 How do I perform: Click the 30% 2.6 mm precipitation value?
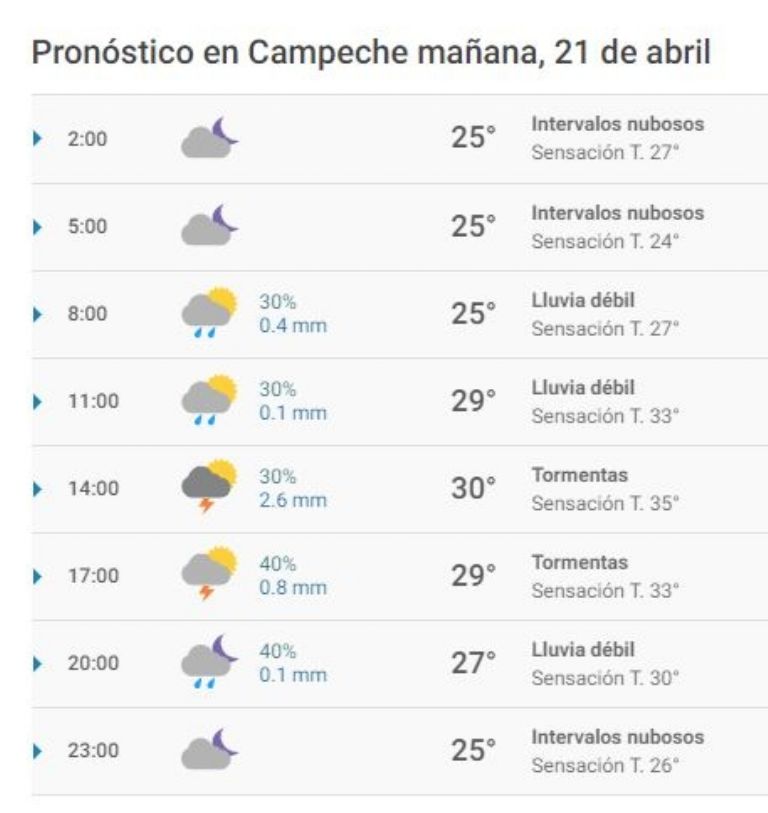(x=293, y=488)
